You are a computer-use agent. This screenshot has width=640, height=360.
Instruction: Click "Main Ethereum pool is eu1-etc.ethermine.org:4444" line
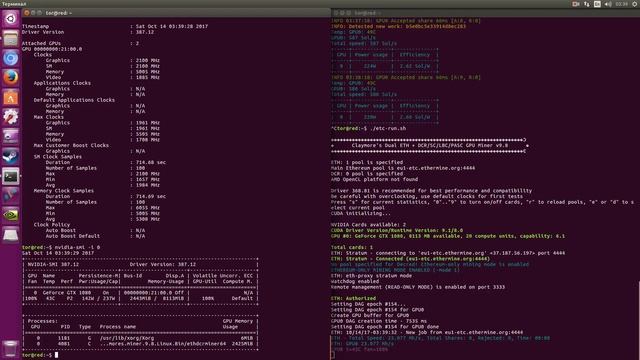coord(402,168)
